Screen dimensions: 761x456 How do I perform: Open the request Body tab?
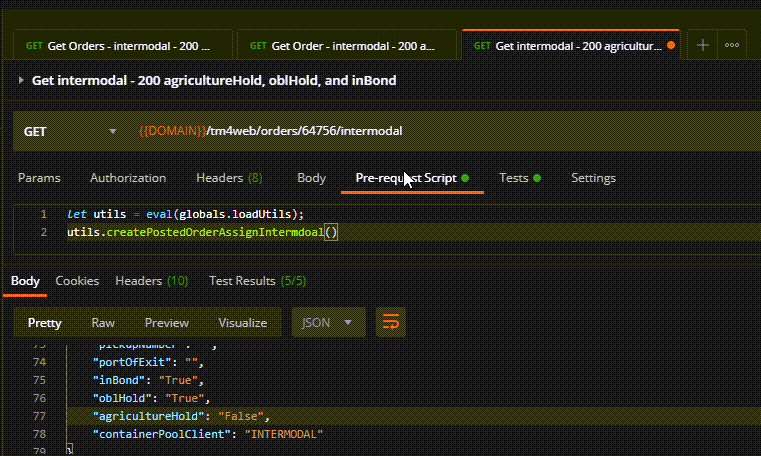[x=312, y=178]
